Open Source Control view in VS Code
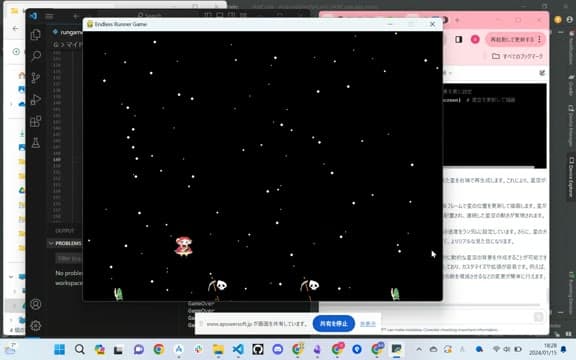The height and width of the screenshot is (360, 576). pos(36,78)
